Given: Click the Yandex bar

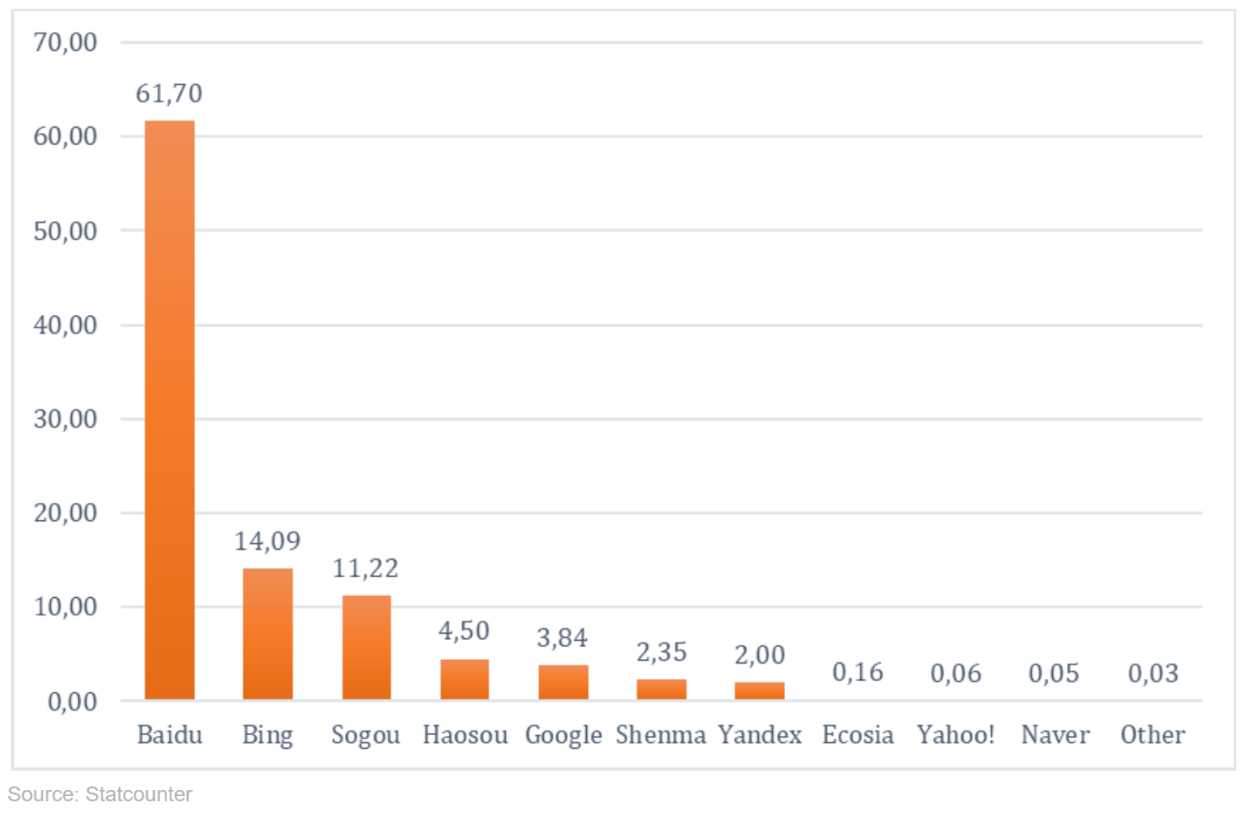Looking at the screenshot, I should tap(760, 691).
